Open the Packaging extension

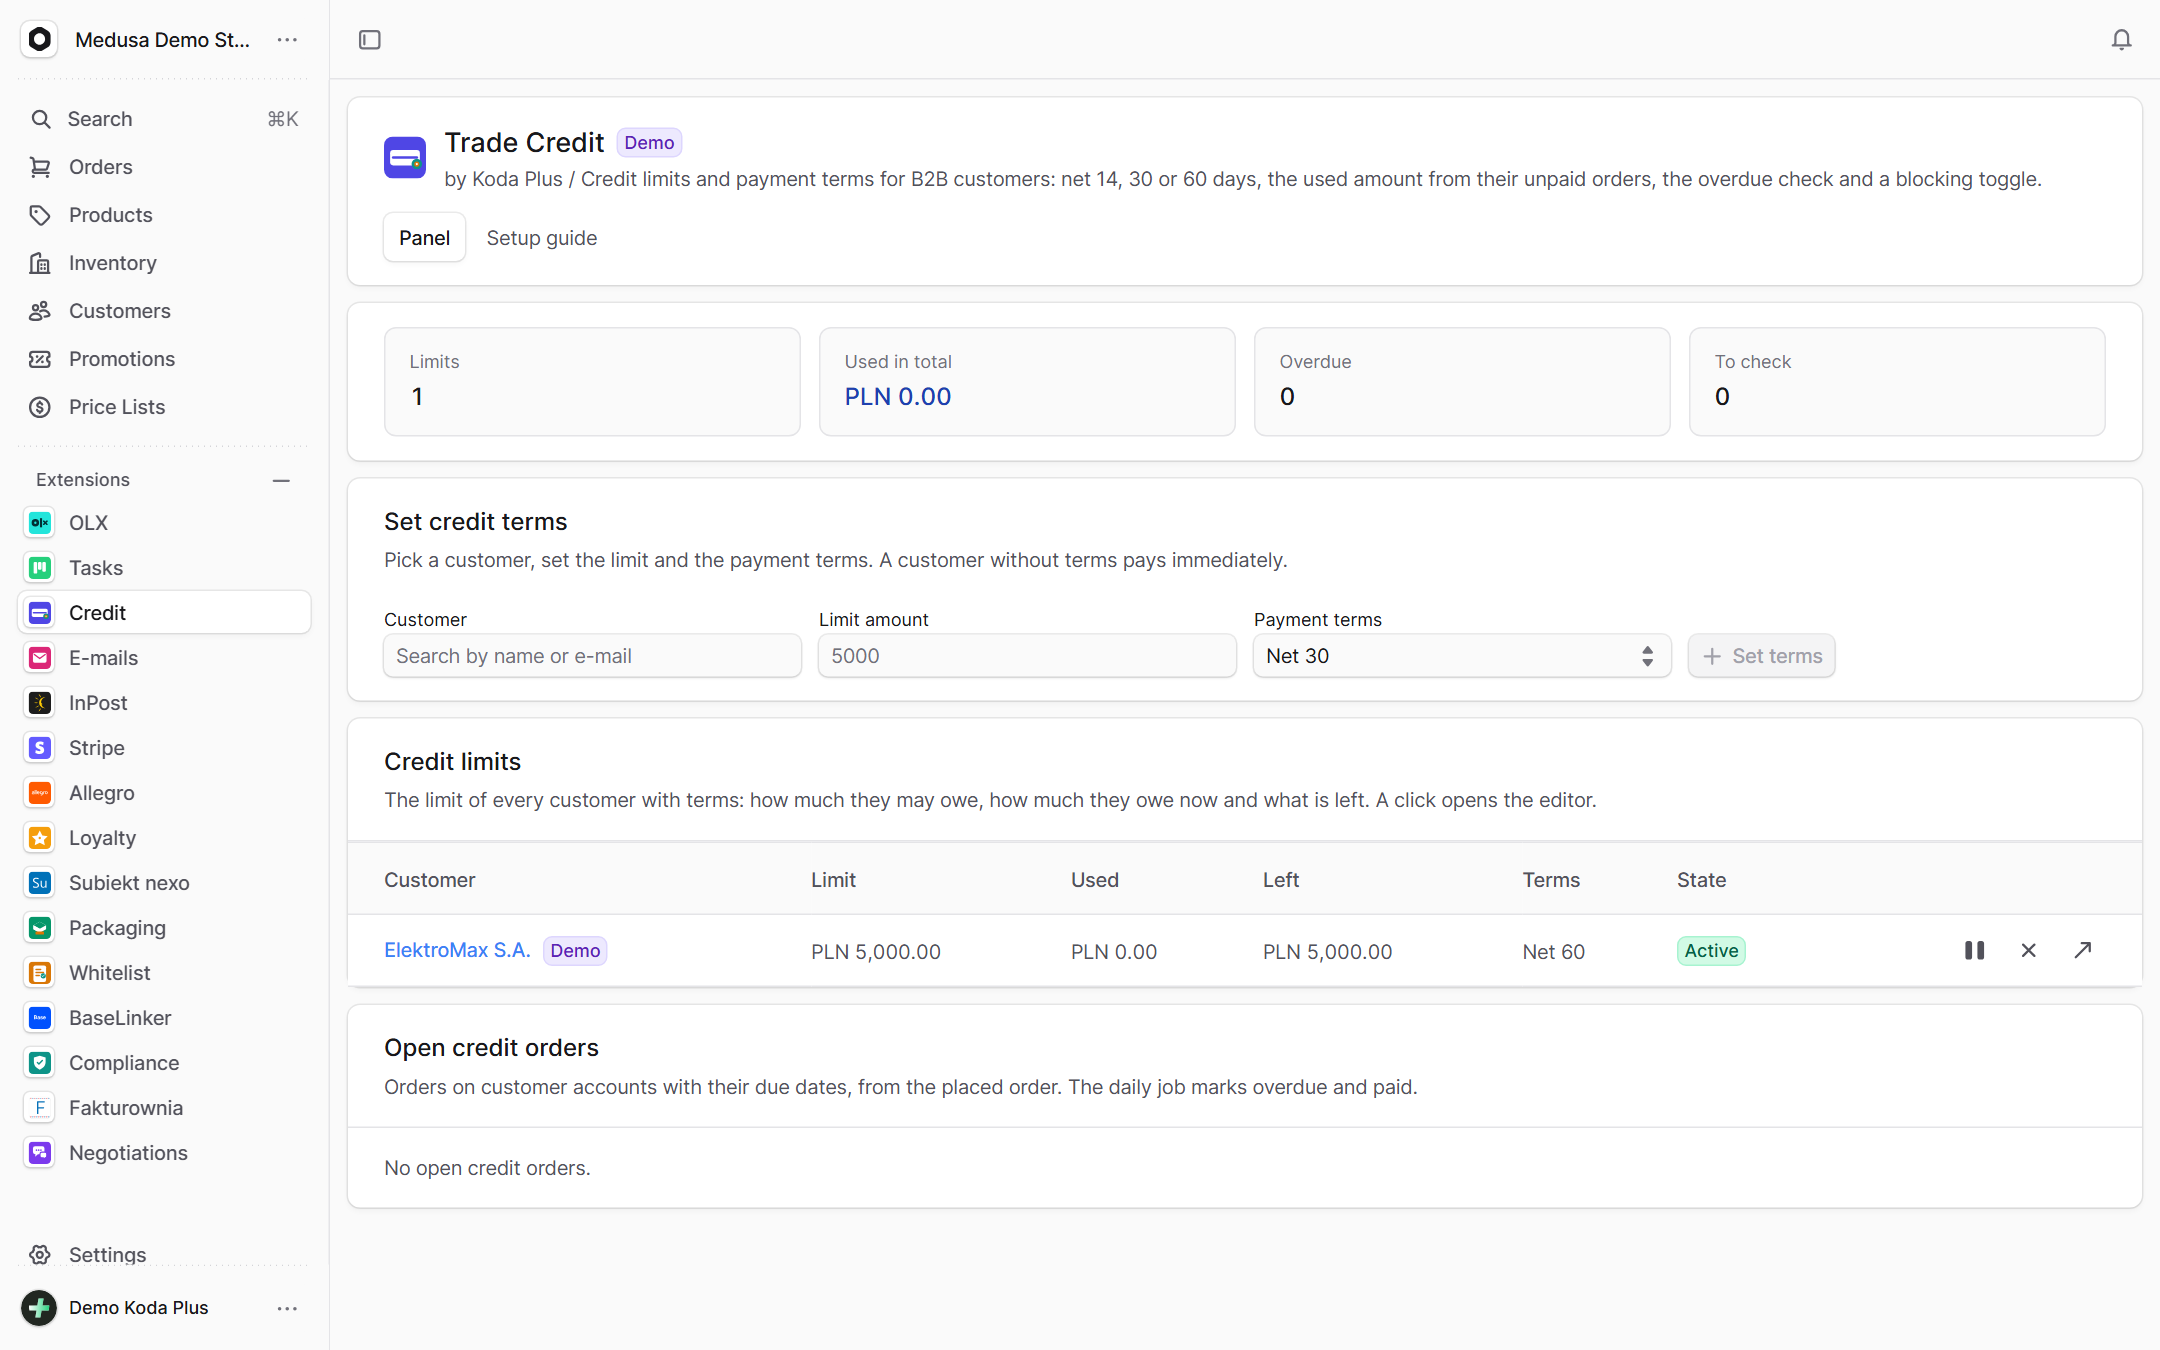click(x=165, y=928)
